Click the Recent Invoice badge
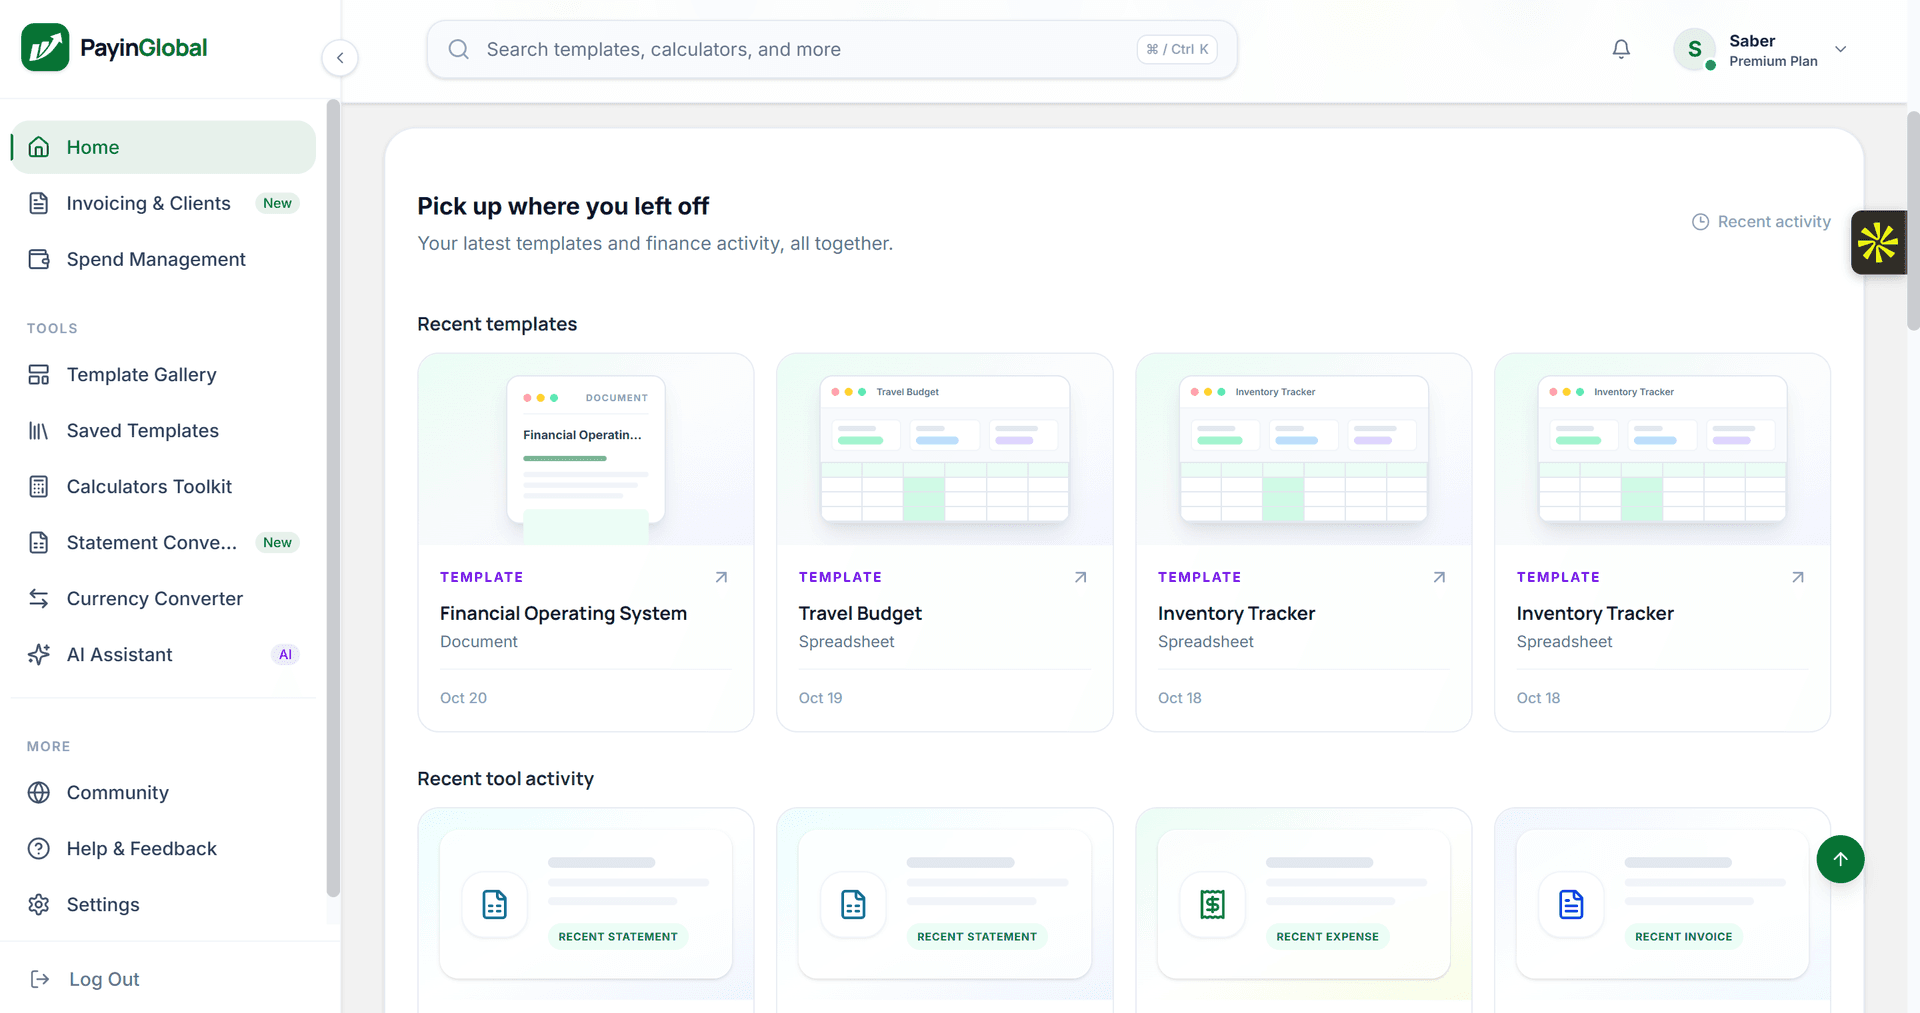 (1683, 937)
